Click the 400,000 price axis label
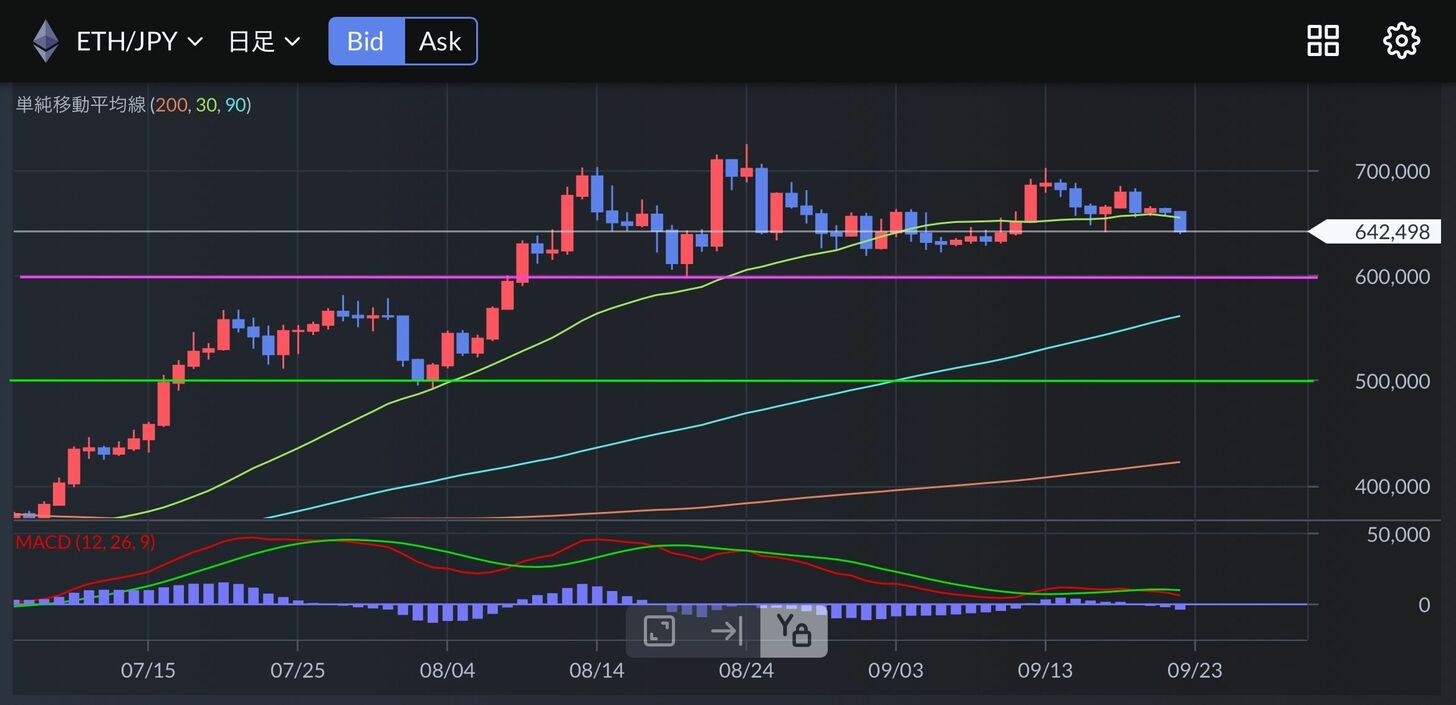The width and height of the screenshot is (1456, 705). [x=1392, y=487]
